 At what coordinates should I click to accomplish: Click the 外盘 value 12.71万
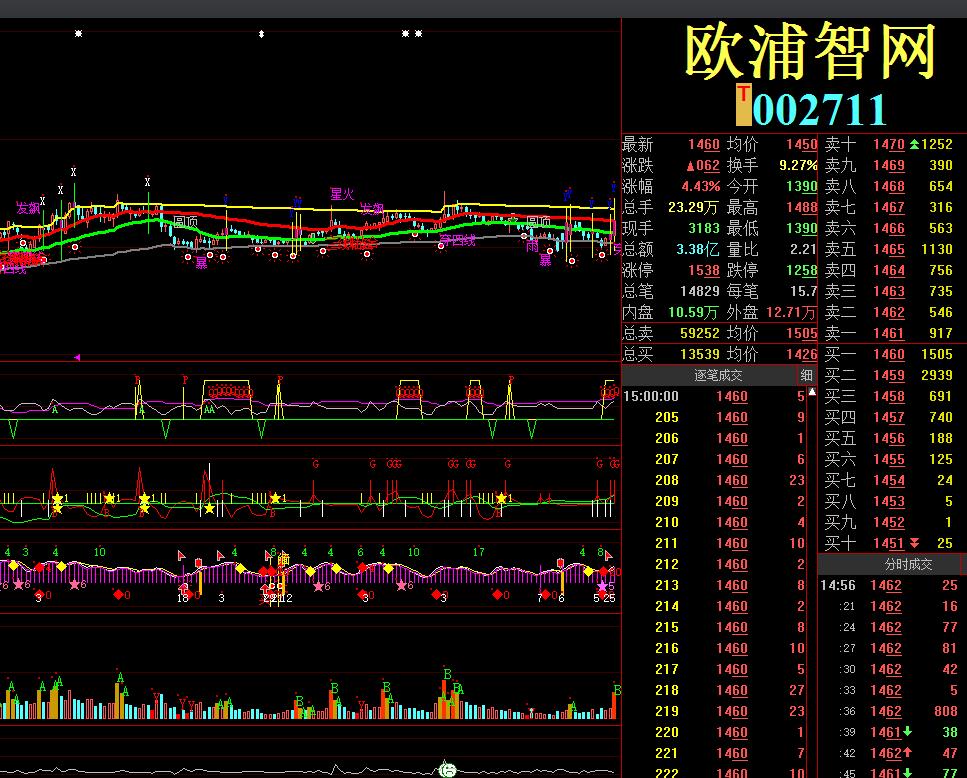pyautogui.click(x=791, y=312)
